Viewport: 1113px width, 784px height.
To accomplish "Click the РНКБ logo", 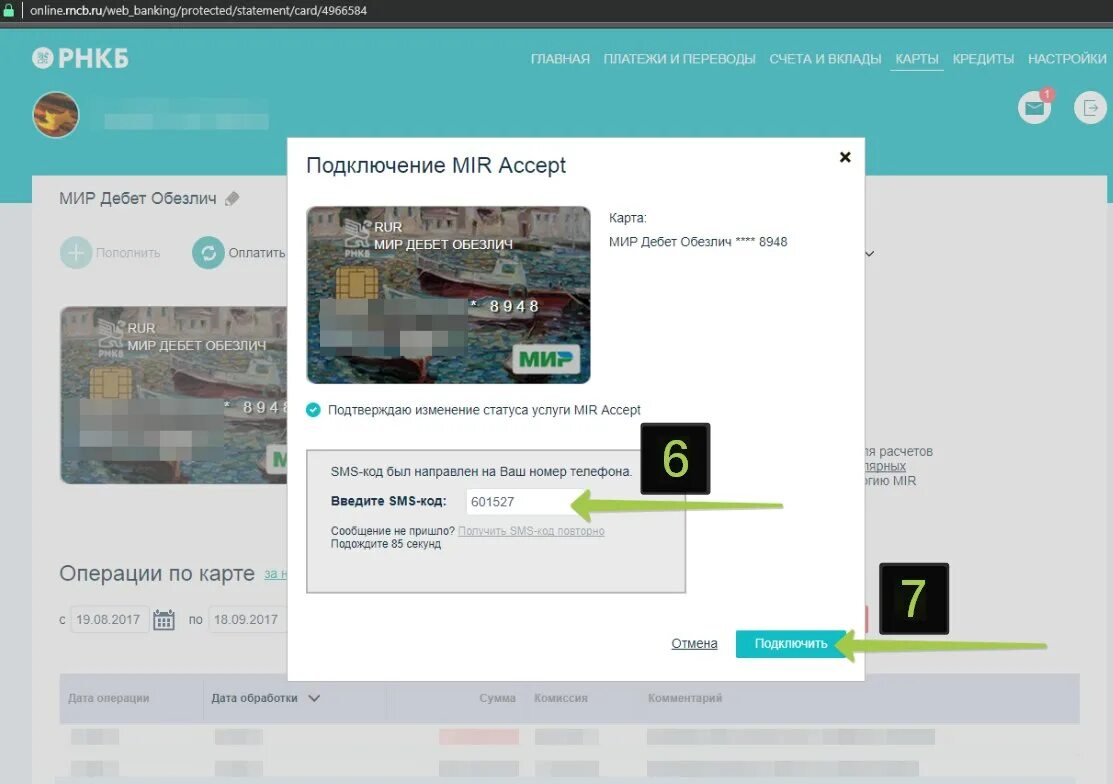I will tap(80, 58).
